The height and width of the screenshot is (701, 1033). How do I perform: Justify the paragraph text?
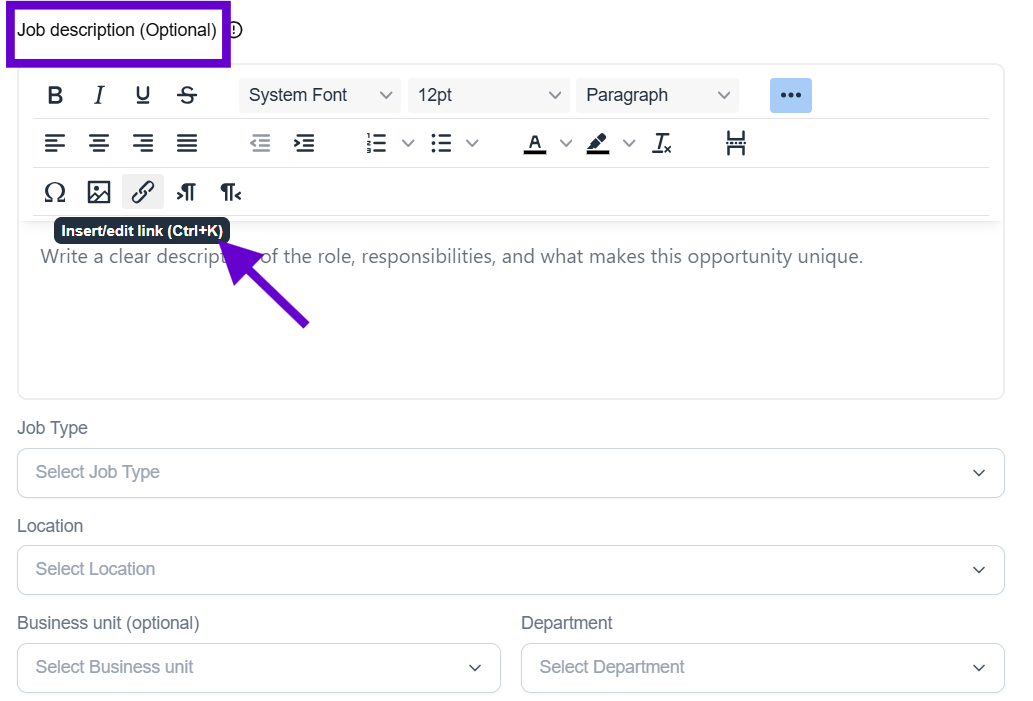click(x=187, y=143)
